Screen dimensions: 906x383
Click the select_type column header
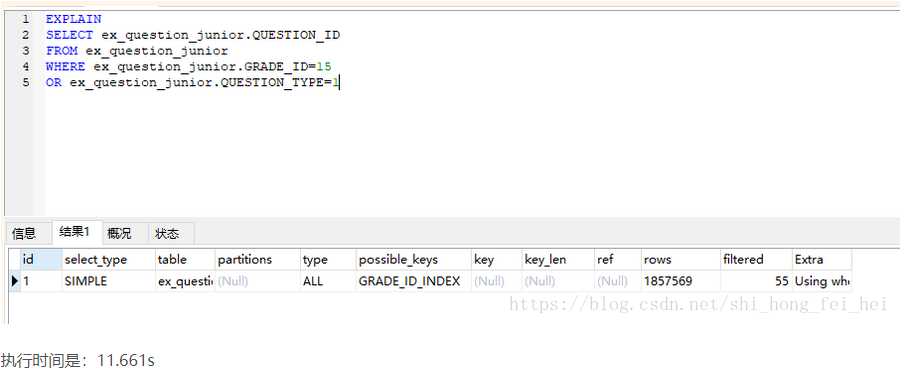pyautogui.click(x=109, y=260)
